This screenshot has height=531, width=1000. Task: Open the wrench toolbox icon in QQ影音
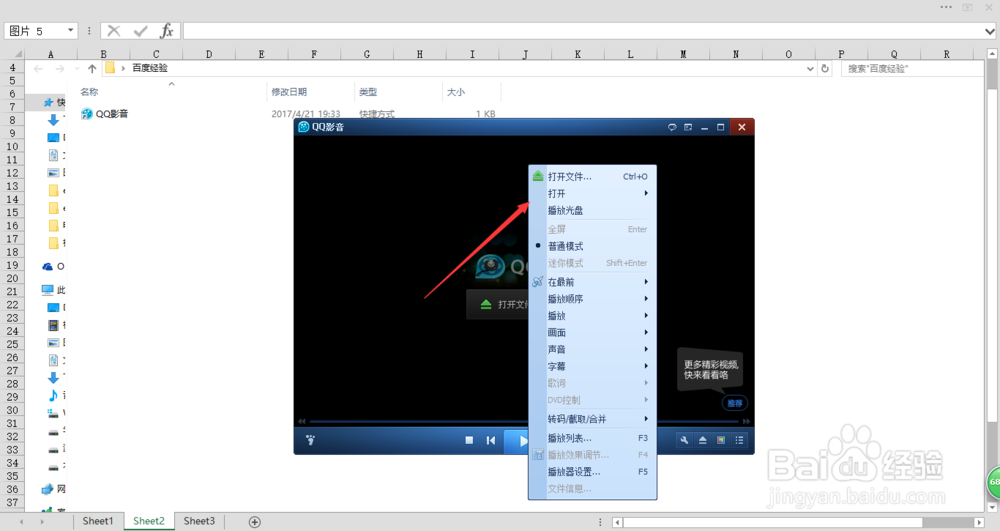pos(684,440)
